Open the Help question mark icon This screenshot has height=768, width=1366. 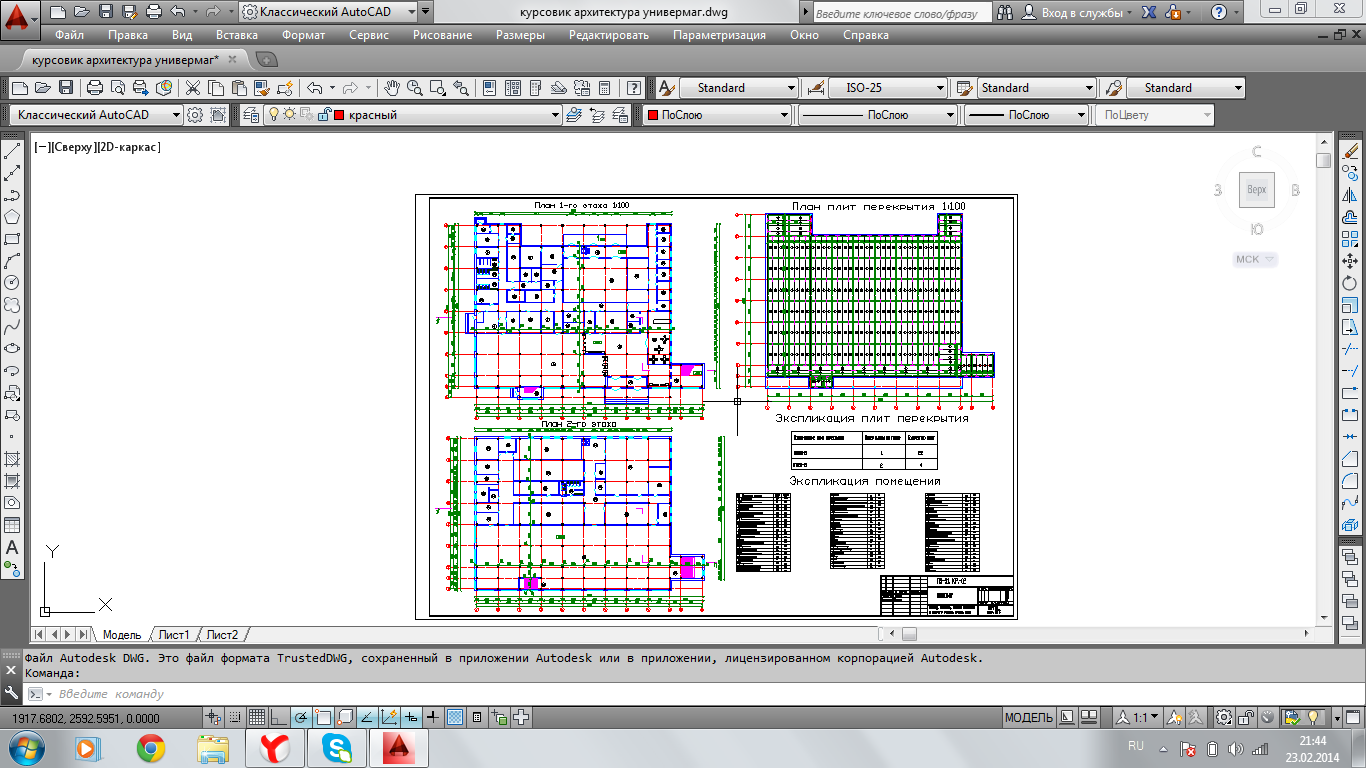pos(633,87)
